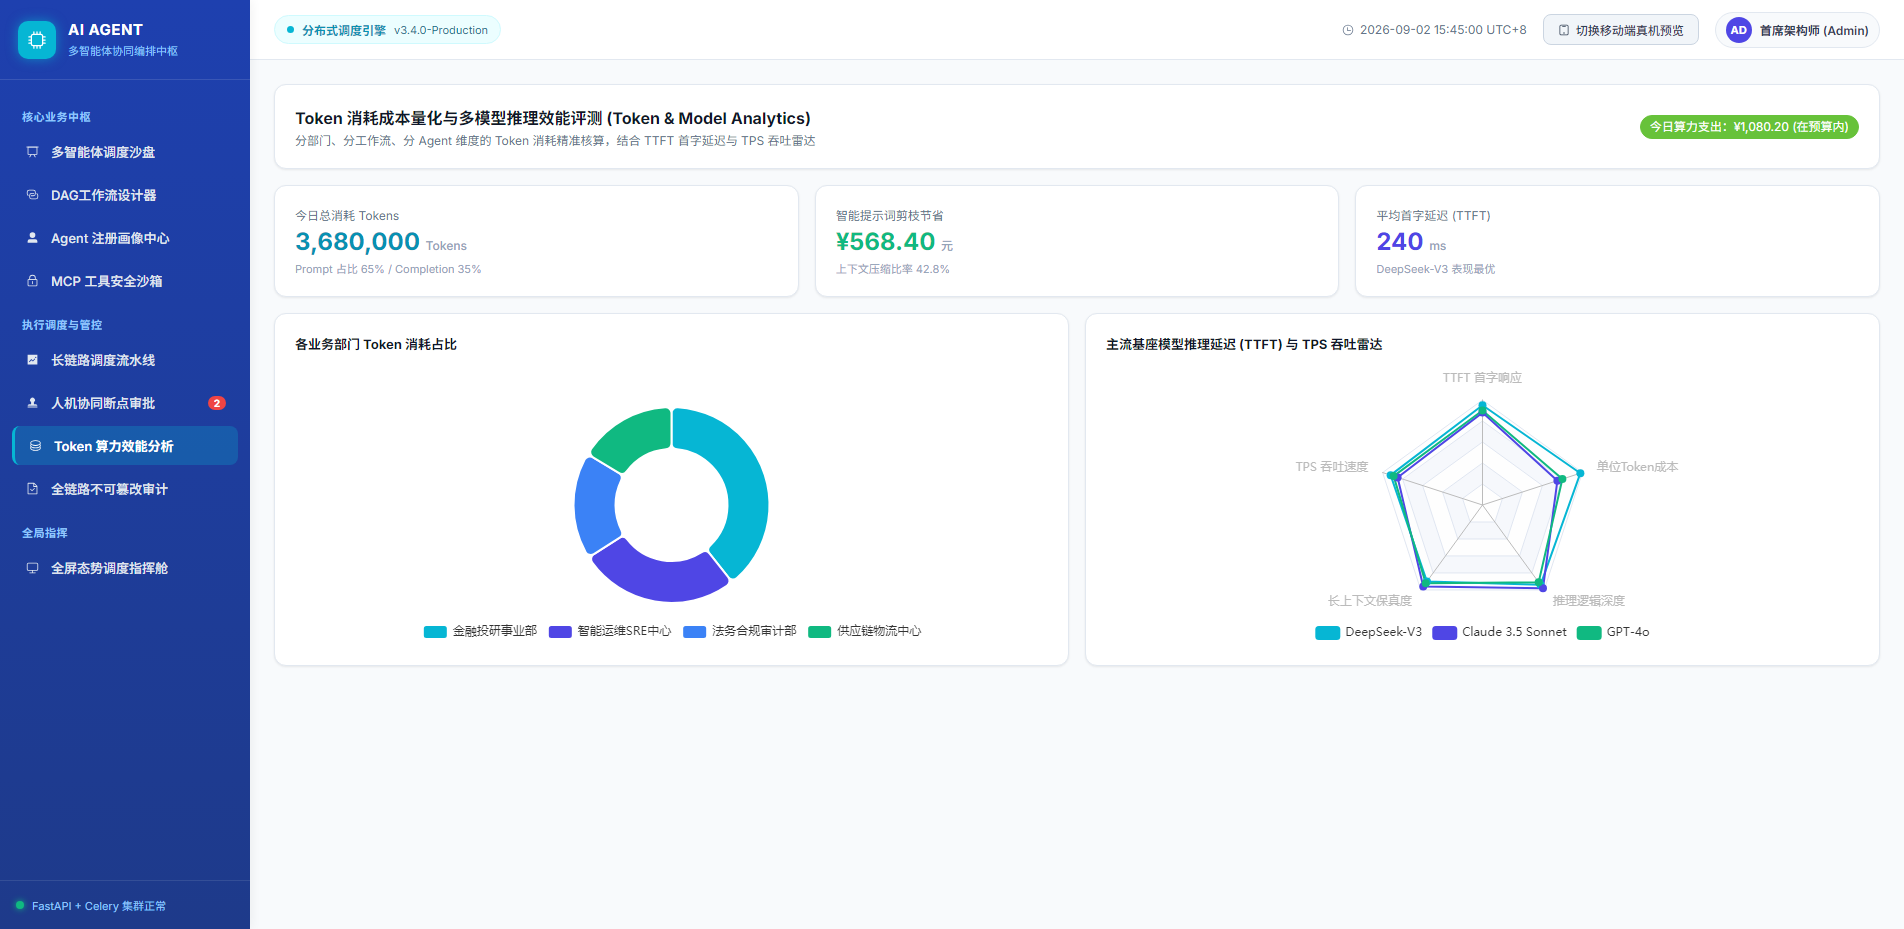The image size is (1904, 929).
Task: Click the AD avatar circle
Action: tap(1739, 30)
